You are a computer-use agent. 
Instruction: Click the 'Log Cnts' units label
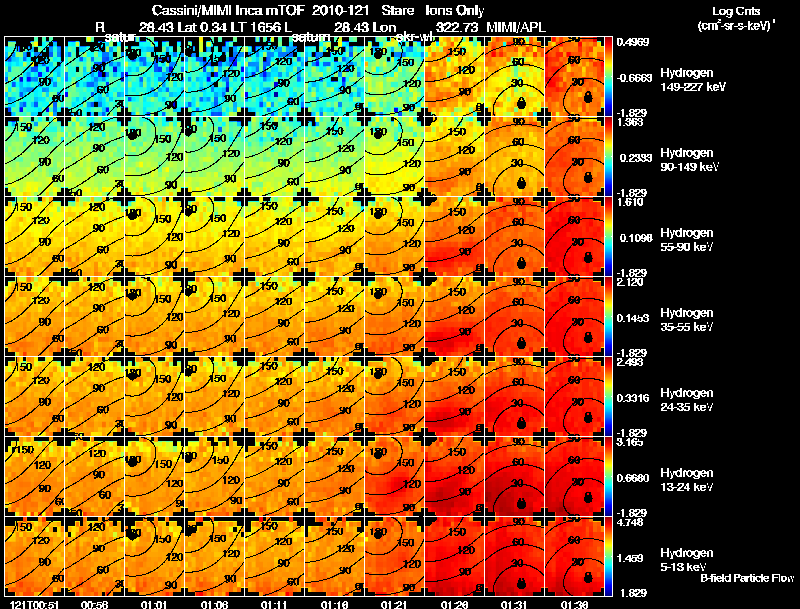click(x=736, y=11)
